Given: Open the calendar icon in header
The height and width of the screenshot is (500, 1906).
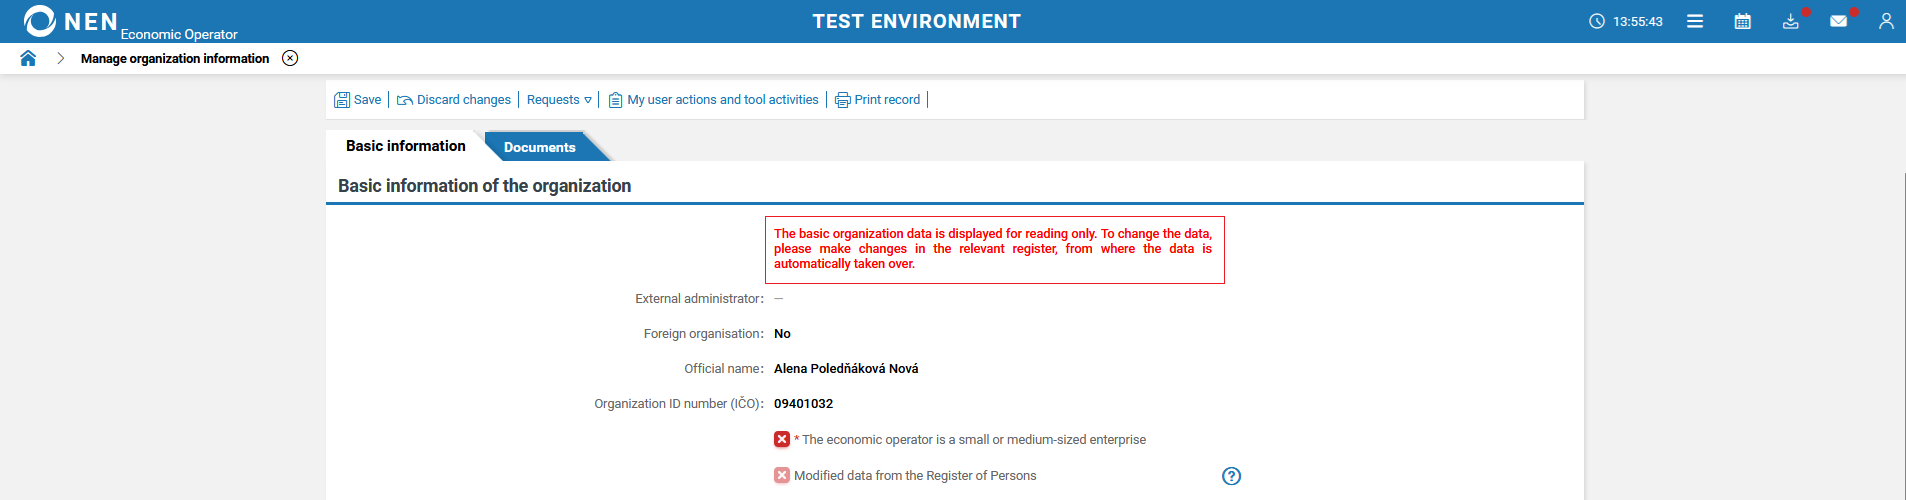Looking at the screenshot, I should (x=1743, y=21).
